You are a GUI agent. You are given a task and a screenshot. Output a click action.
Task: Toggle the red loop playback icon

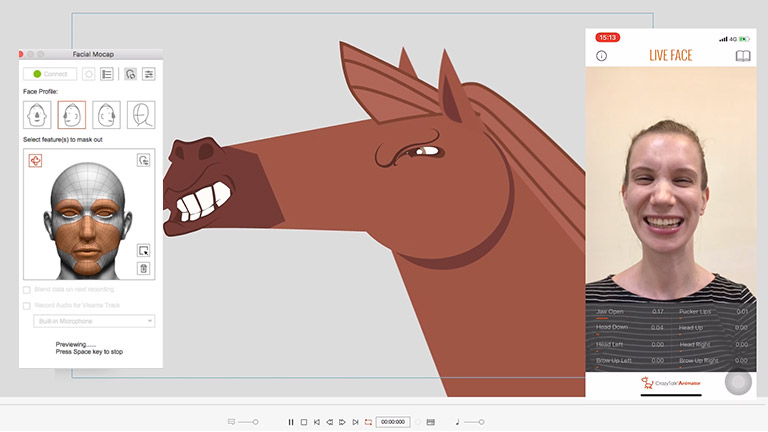[x=367, y=422]
